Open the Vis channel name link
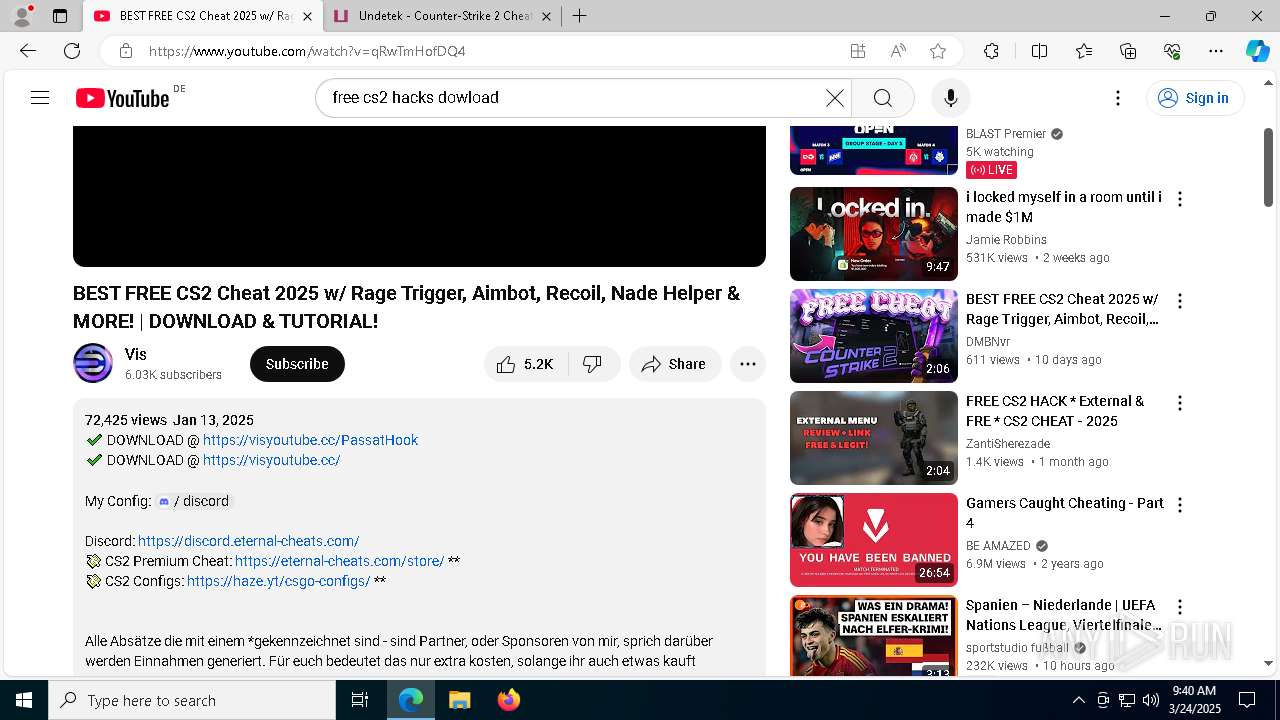This screenshot has width=1280, height=720. point(136,355)
